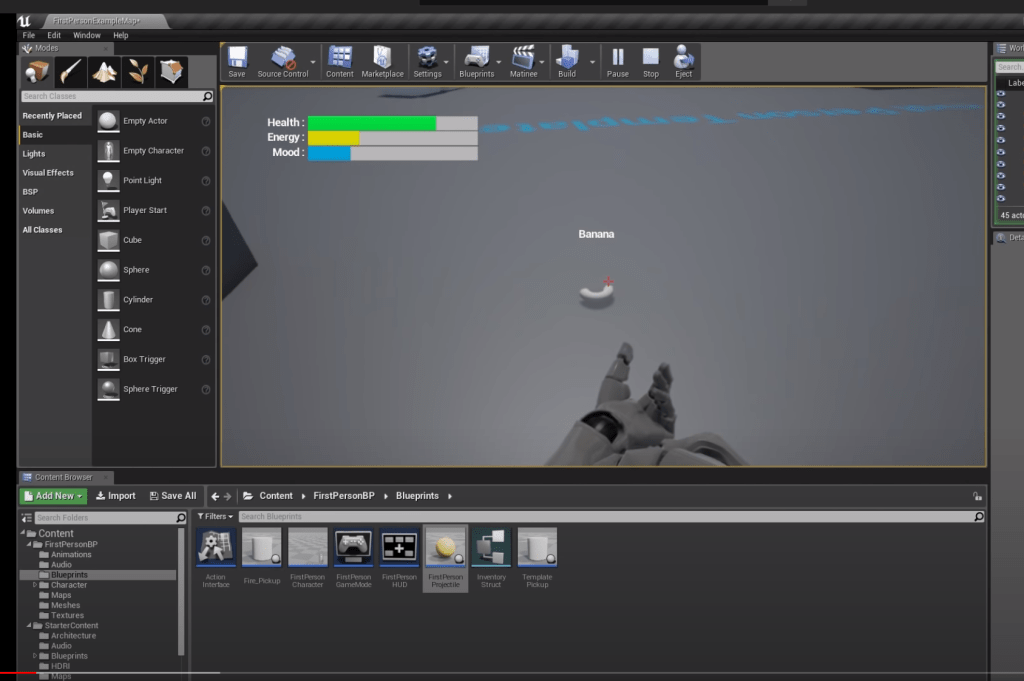Click the Import button
This screenshot has width=1024, height=681.
click(x=116, y=496)
